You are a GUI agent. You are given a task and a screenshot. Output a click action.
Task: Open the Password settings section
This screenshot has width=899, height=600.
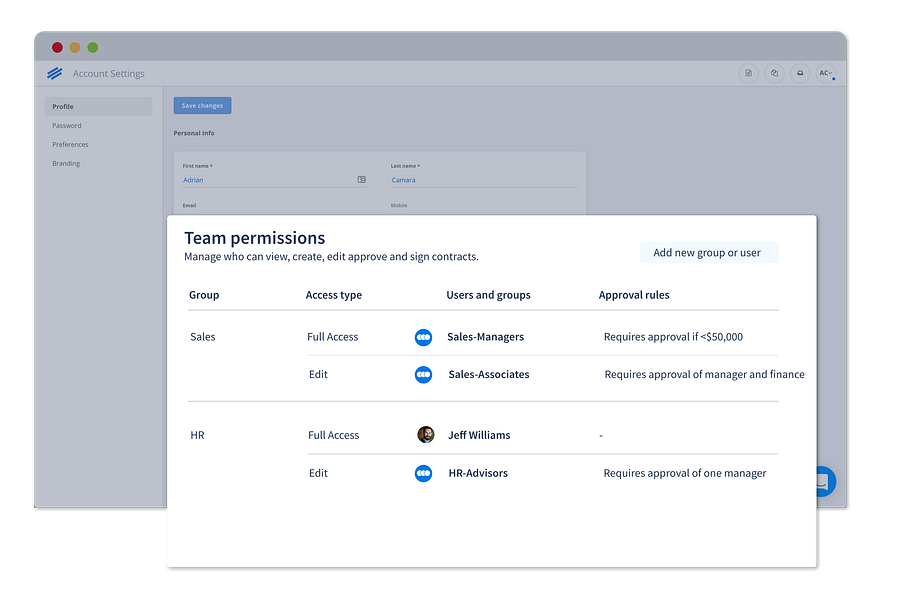click(x=67, y=126)
